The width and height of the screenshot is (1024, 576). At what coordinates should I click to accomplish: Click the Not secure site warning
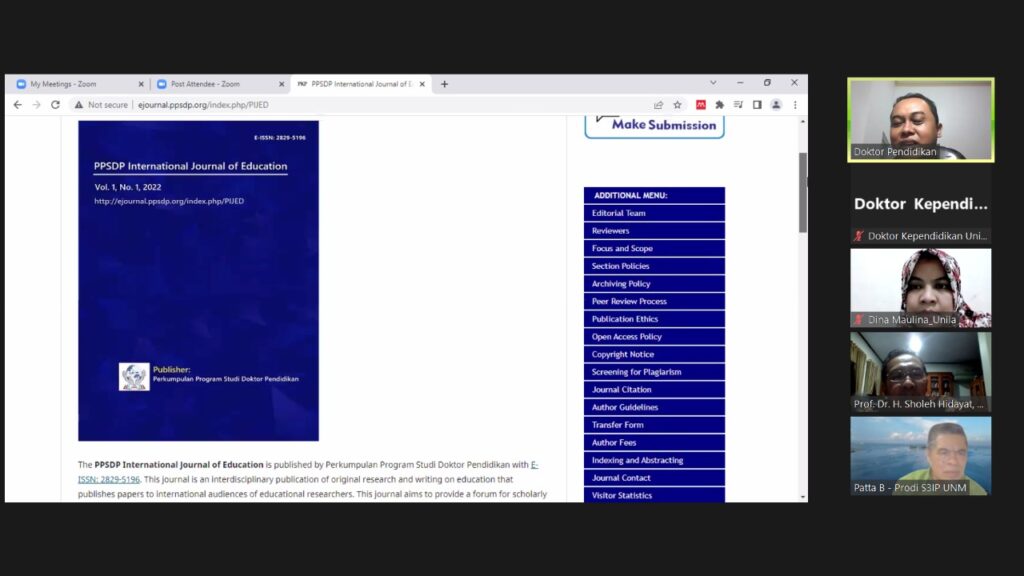coord(101,105)
